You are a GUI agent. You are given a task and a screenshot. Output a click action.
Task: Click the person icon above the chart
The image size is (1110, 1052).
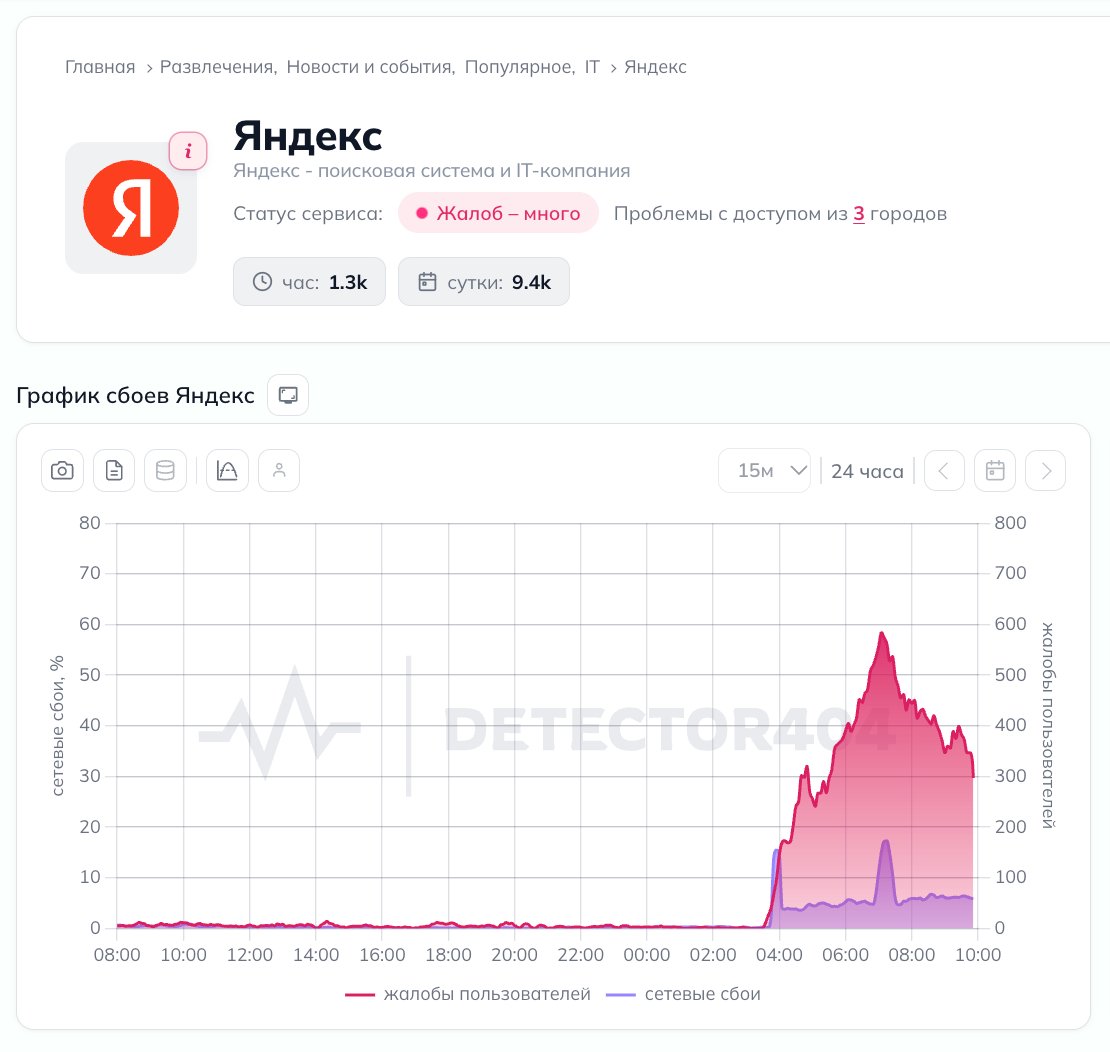[279, 470]
